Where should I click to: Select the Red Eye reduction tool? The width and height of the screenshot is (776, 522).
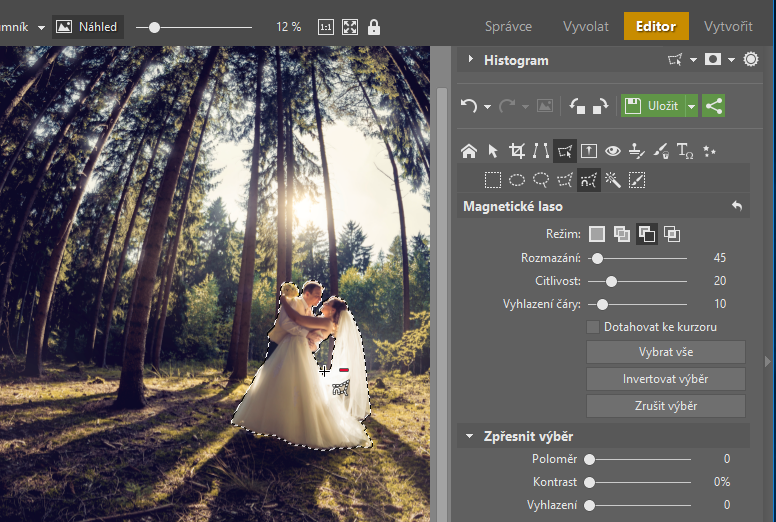(613, 151)
